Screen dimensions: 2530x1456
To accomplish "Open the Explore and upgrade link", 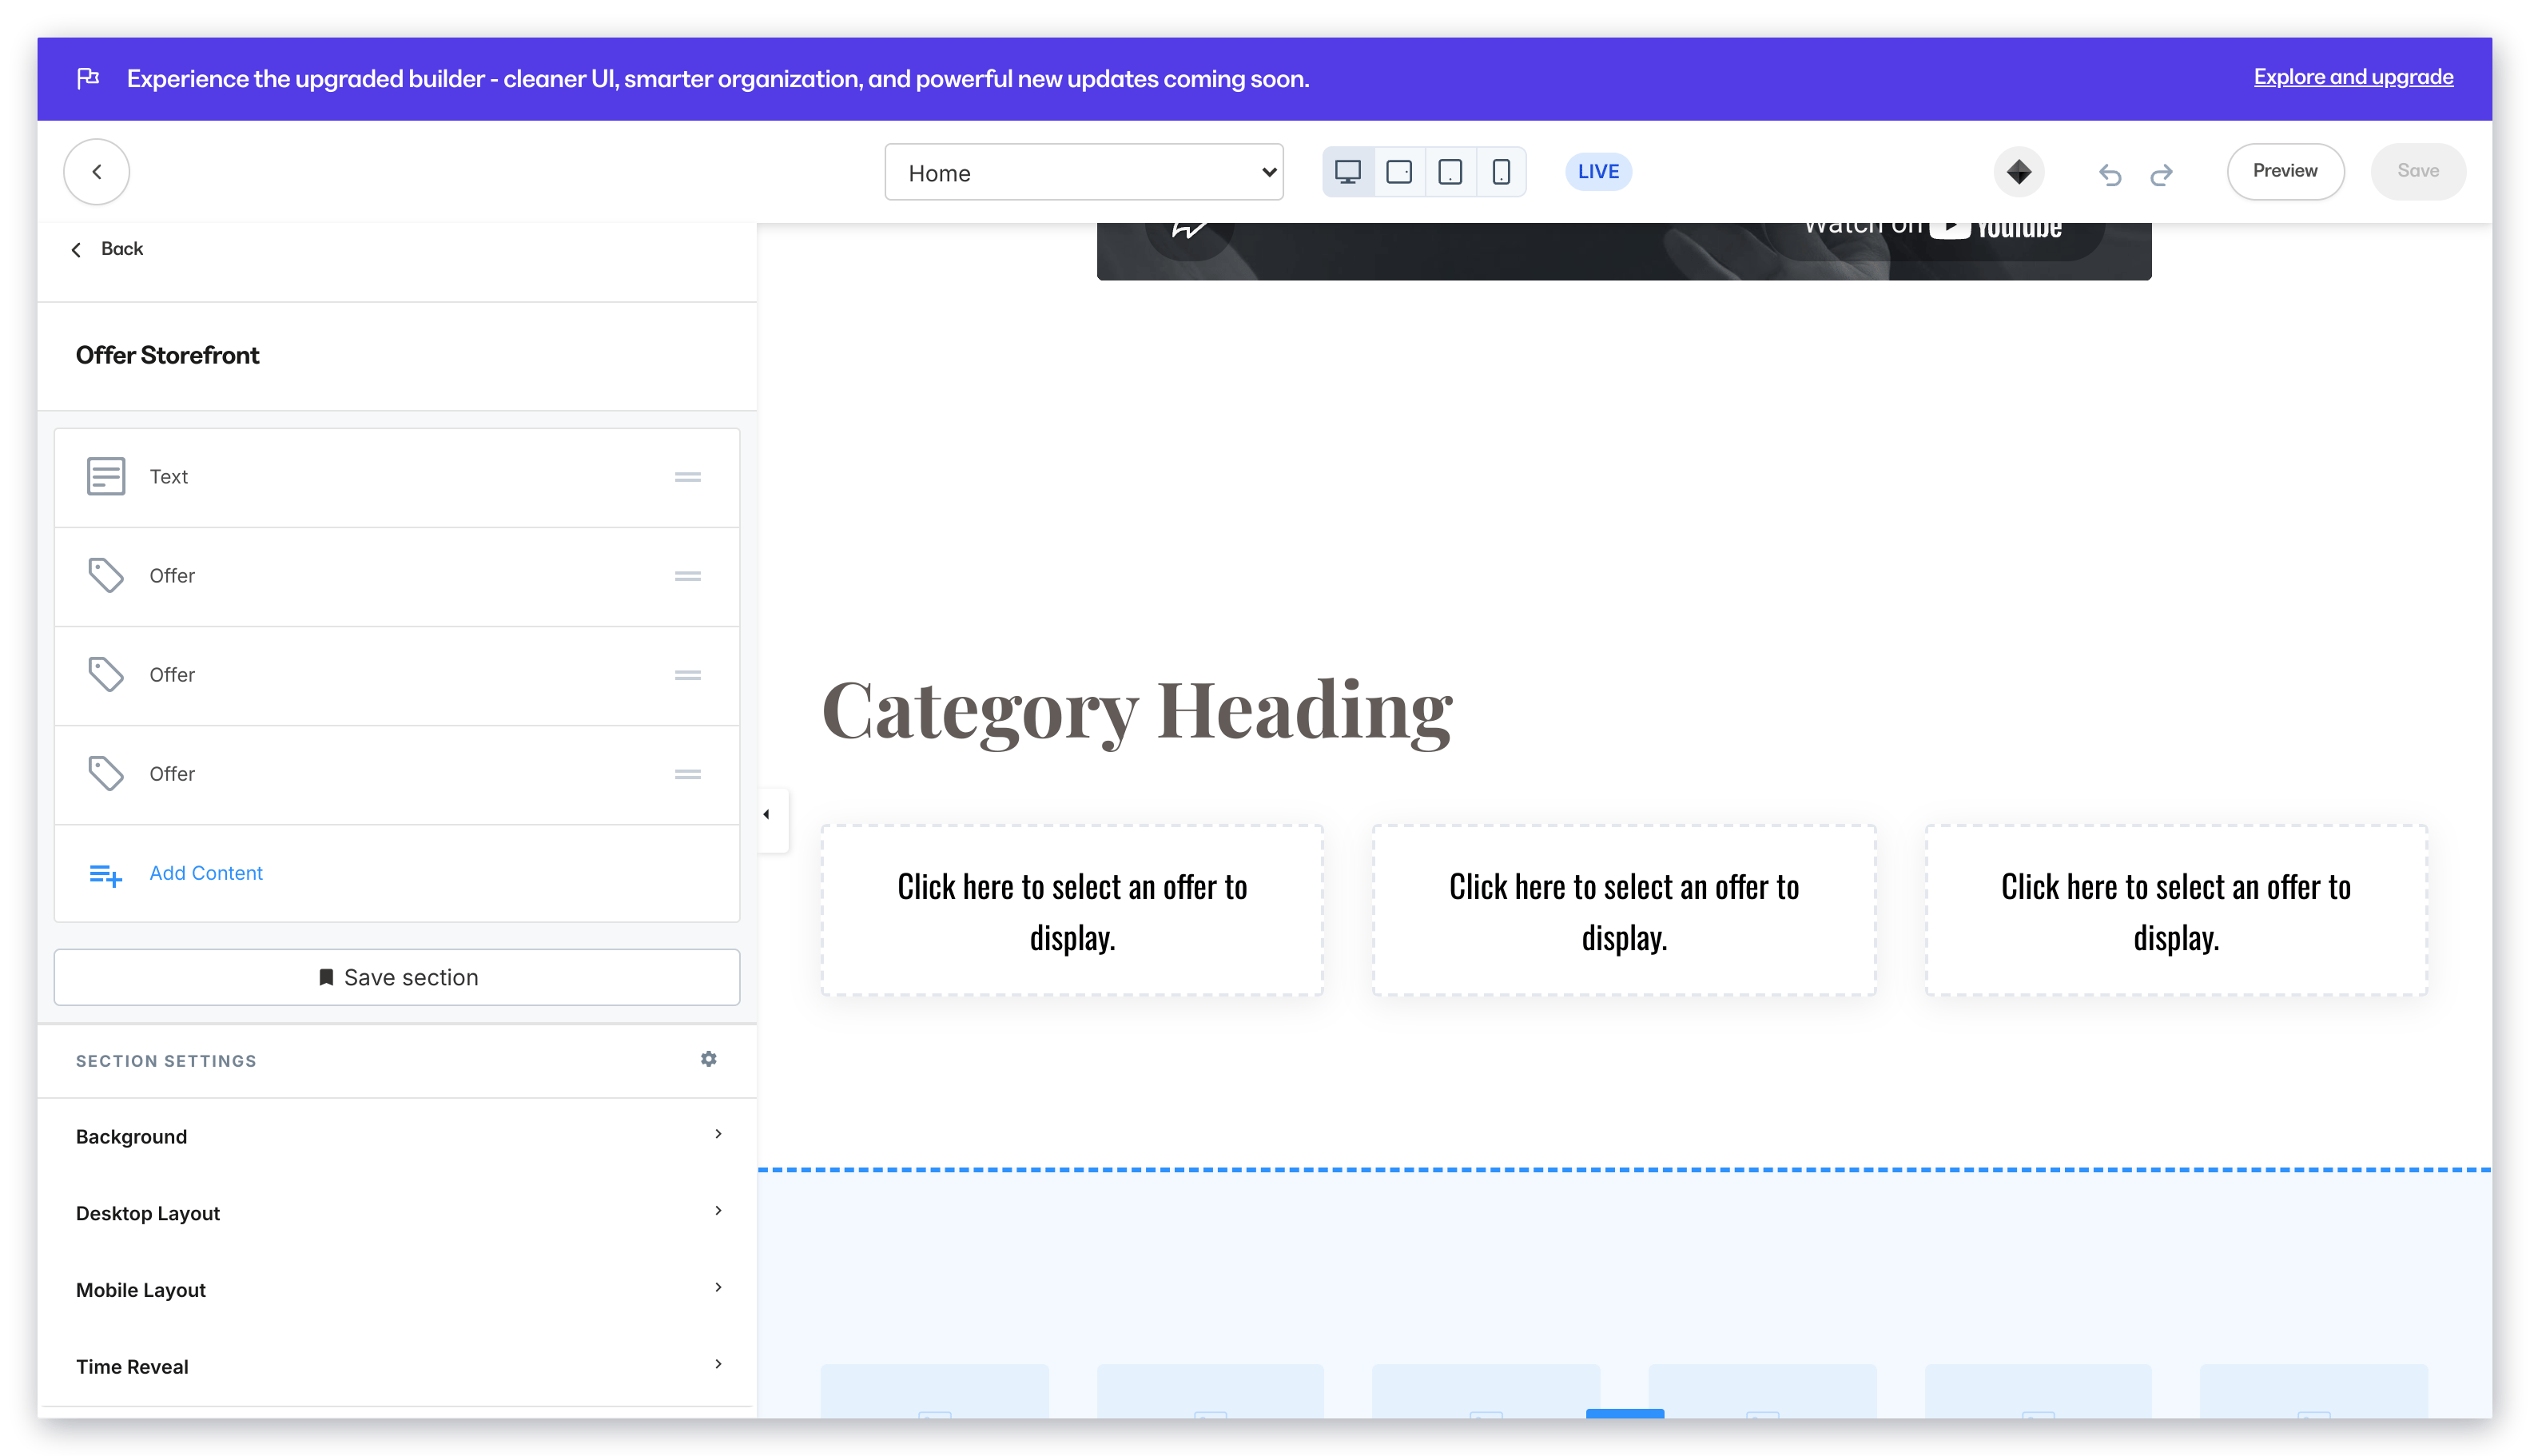I will (2353, 77).
